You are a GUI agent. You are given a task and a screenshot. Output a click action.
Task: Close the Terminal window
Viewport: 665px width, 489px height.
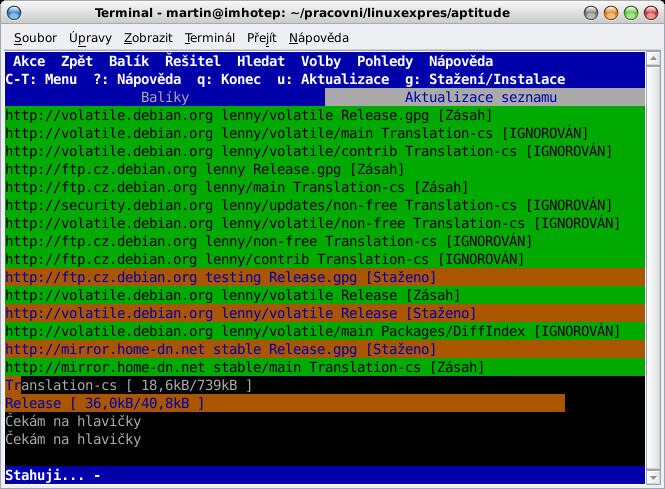point(645,12)
